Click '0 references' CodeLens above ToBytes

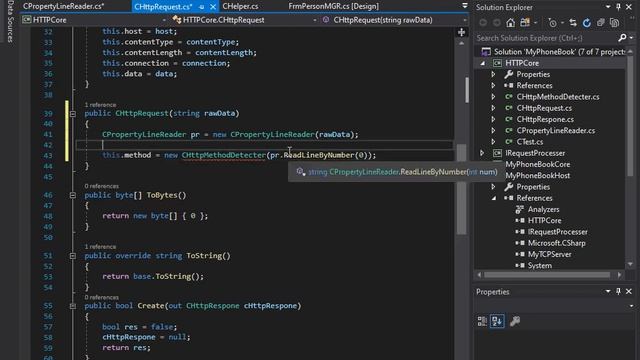tap(102, 186)
